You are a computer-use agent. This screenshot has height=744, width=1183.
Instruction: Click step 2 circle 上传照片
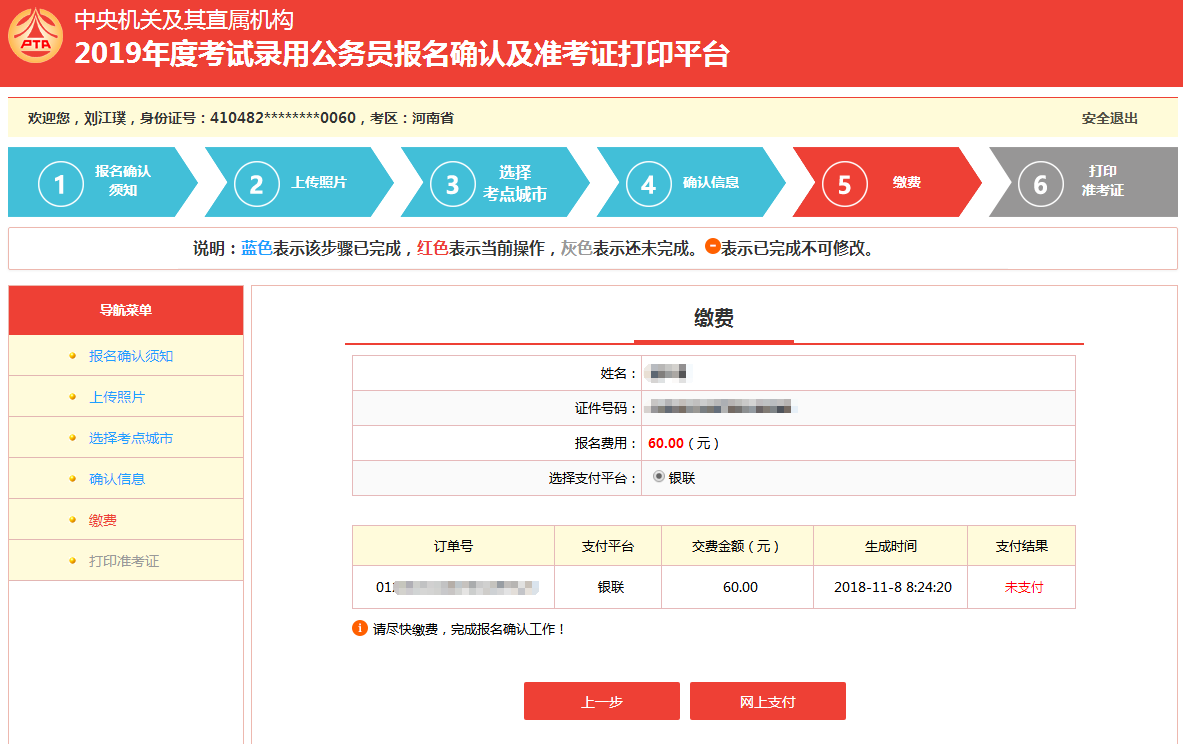tap(257, 183)
